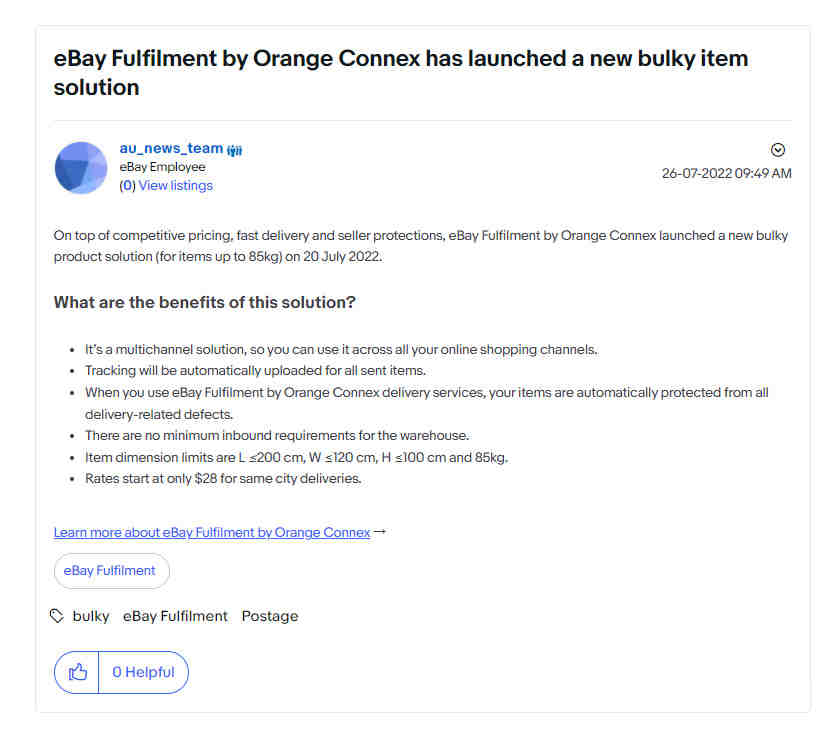This screenshot has width=834, height=730.
Task: Follow Learn more about eBay Fulfilment link
Action: pyautogui.click(x=212, y=533)
